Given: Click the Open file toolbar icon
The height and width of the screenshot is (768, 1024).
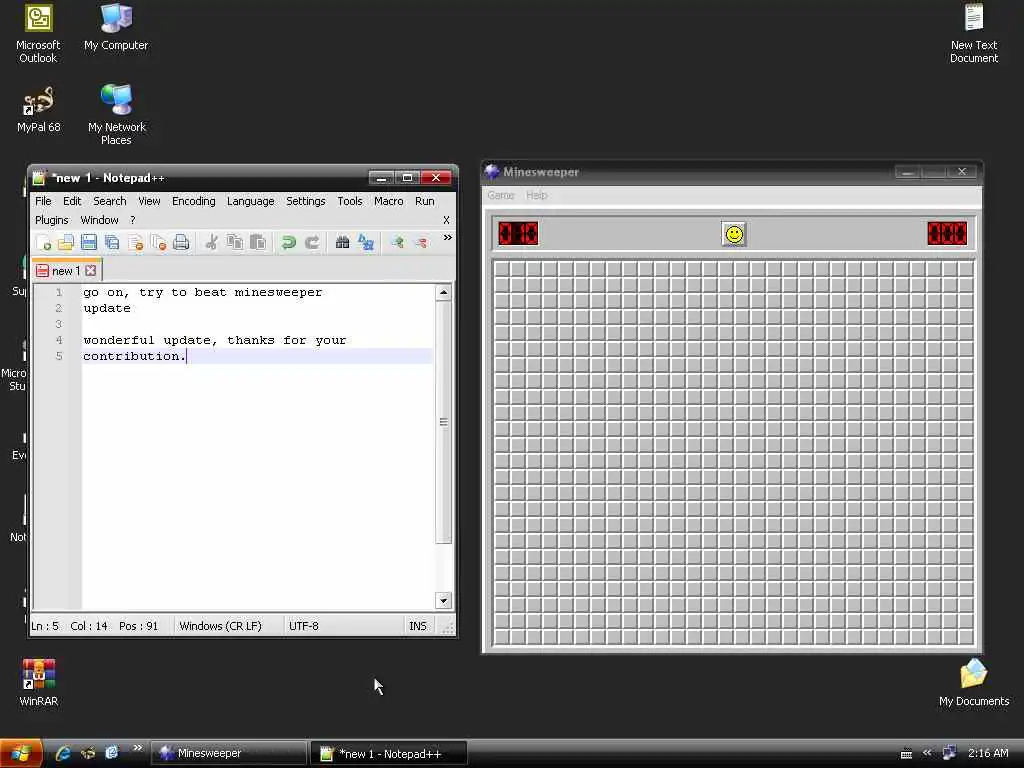Looking at the screenshot, I should click(x=66, y=243).
